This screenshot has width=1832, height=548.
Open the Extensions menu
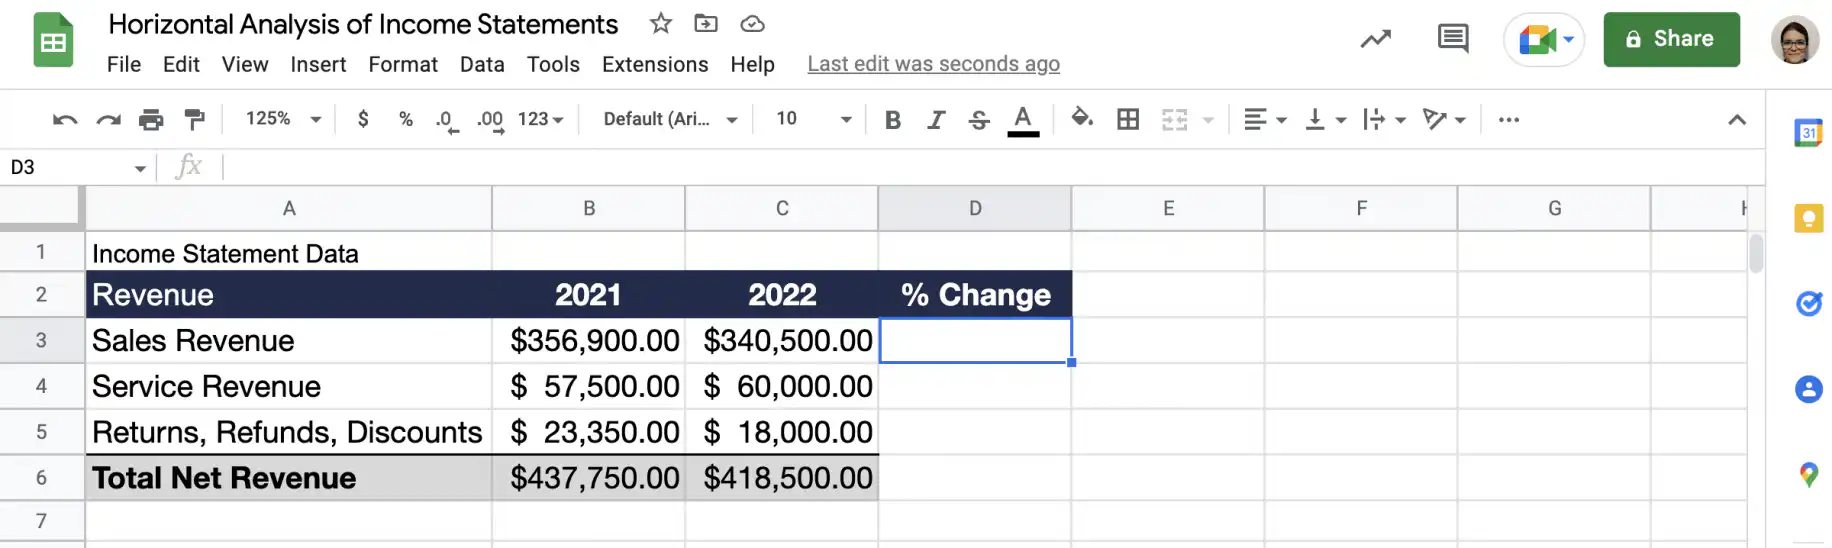pyautogui.click(x=655, y=65)
